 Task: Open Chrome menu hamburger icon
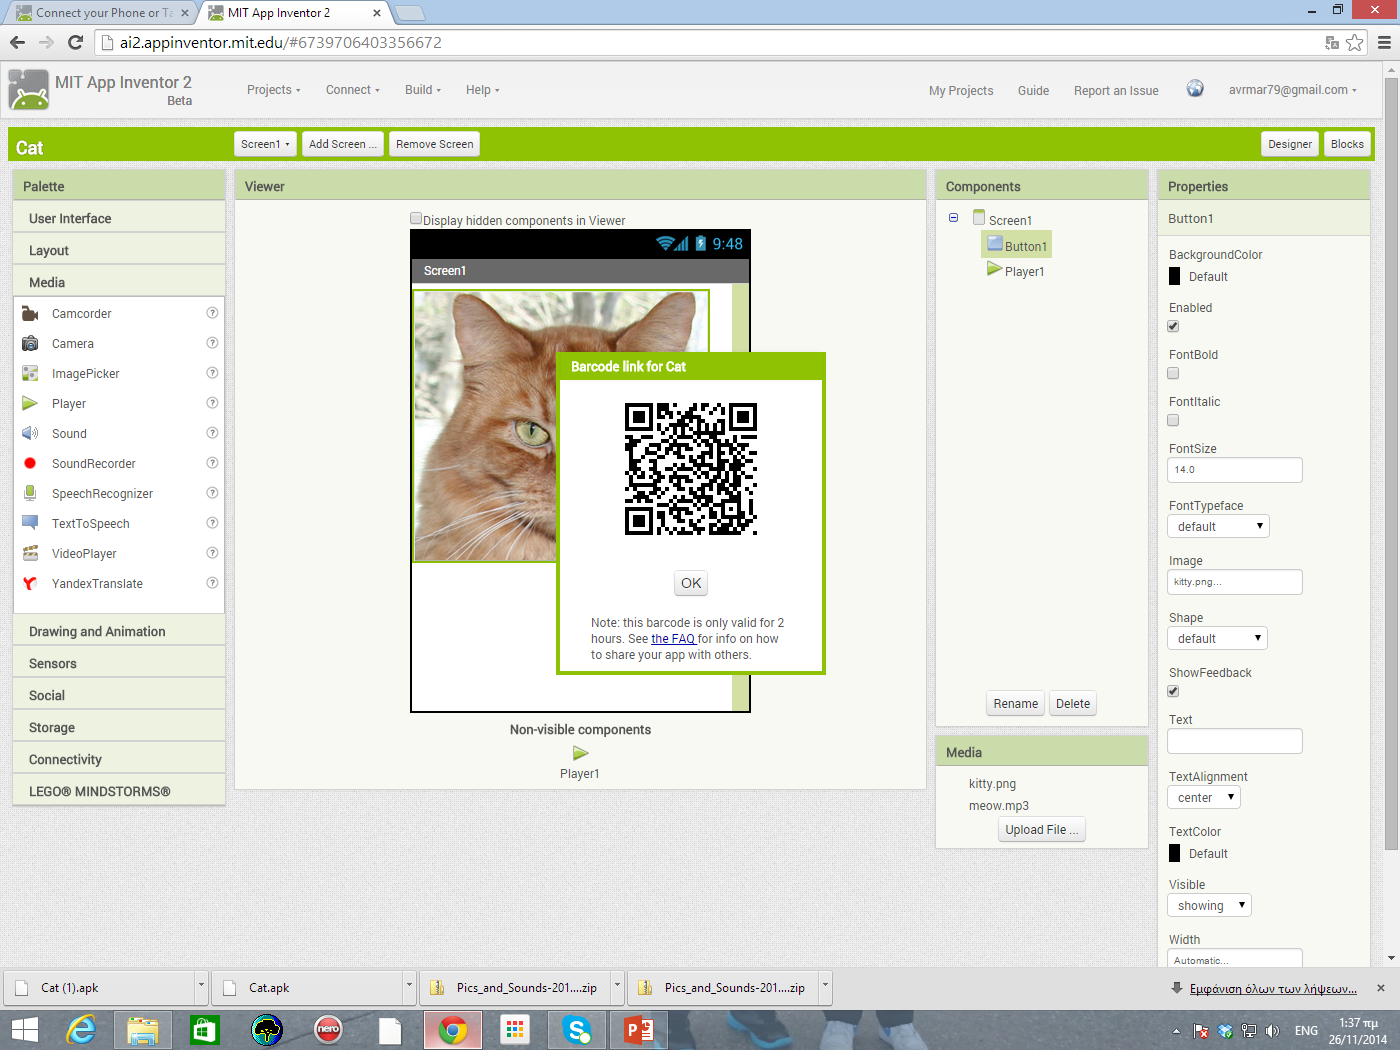coord(1384,42)
